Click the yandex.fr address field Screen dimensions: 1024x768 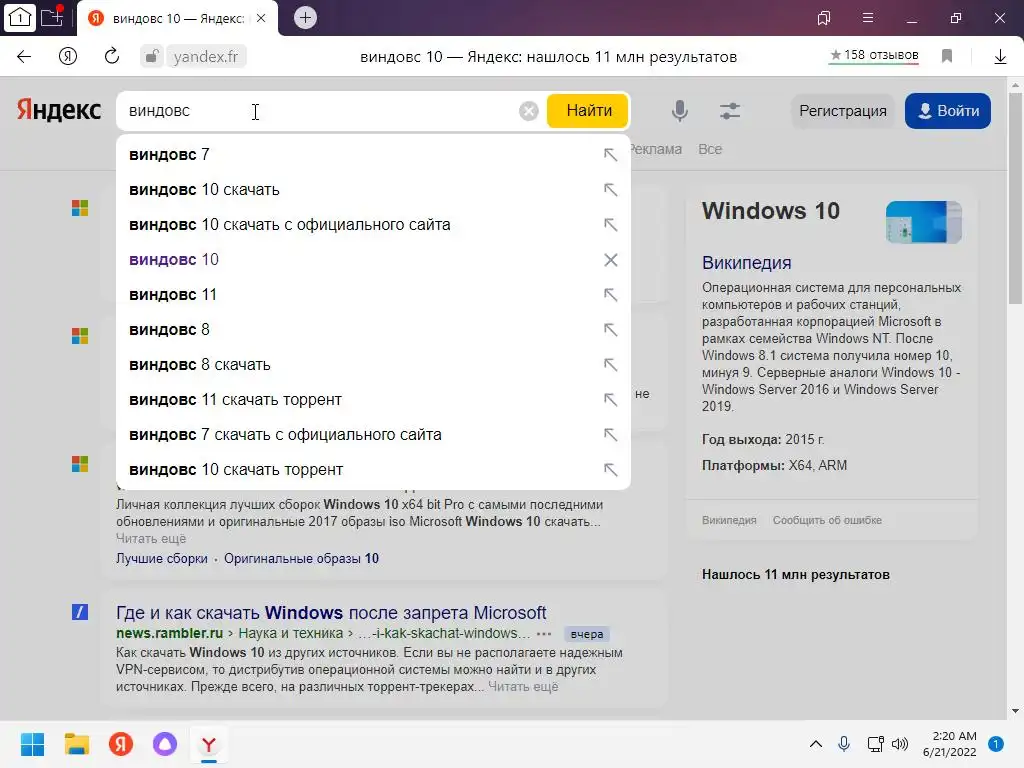click(x=206, y=57)
